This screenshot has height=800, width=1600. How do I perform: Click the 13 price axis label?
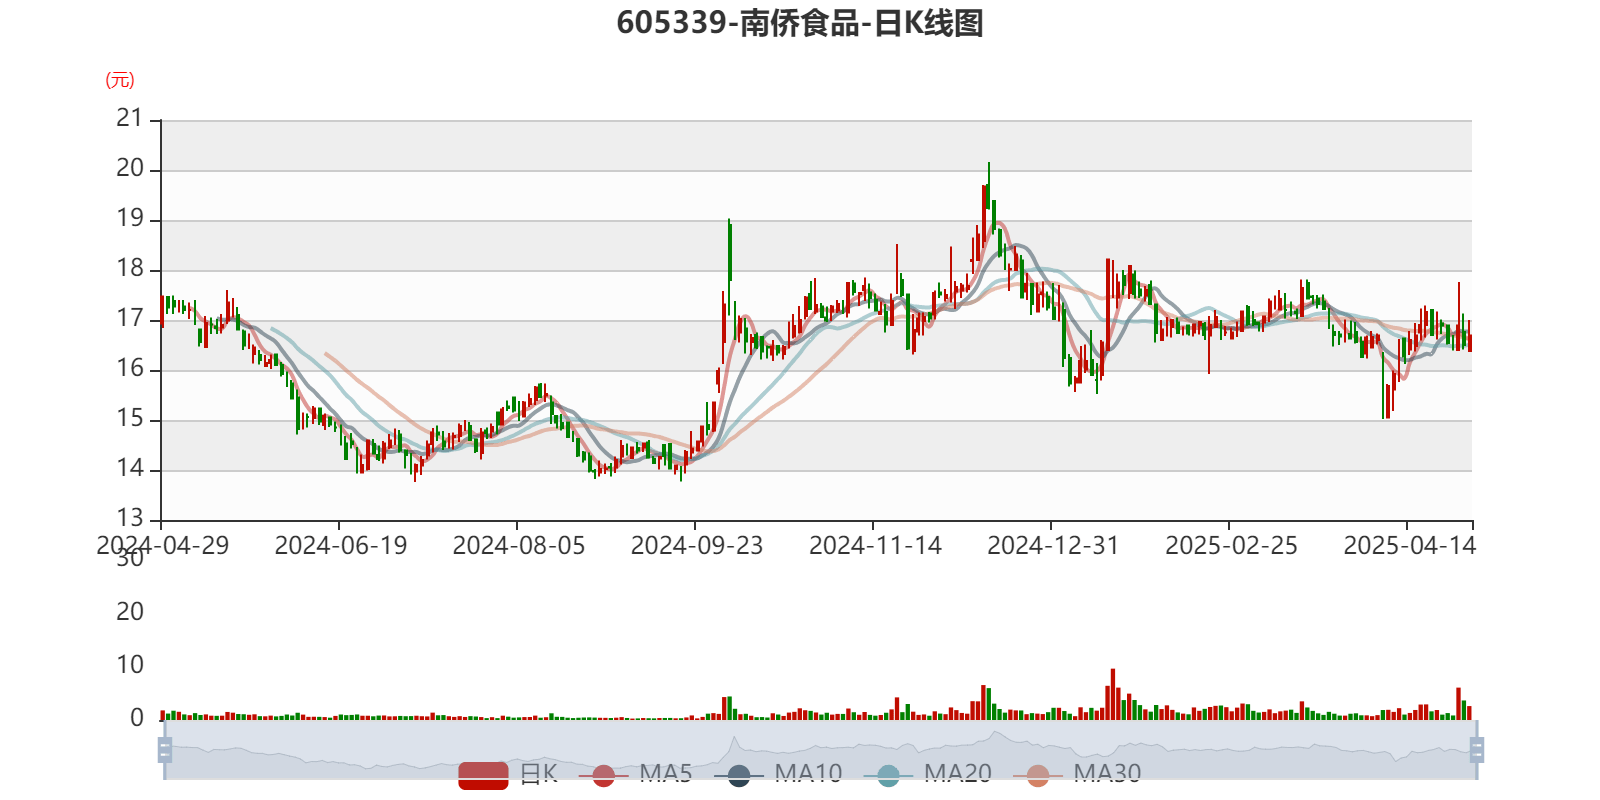point(130,518)
